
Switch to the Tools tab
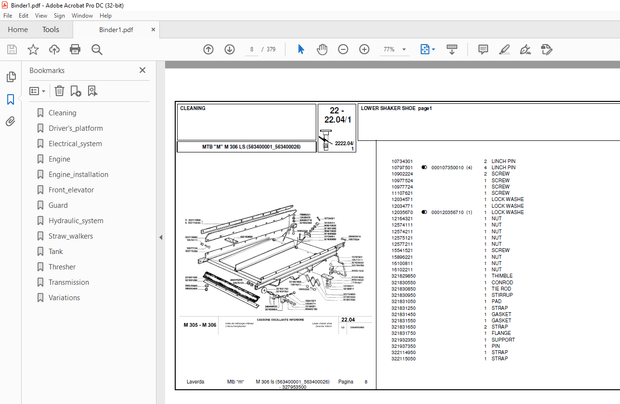click(x=51, y=30)
